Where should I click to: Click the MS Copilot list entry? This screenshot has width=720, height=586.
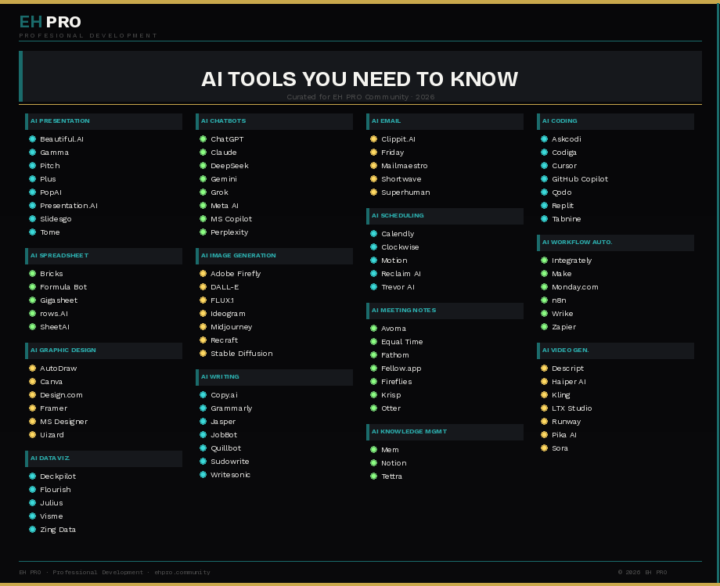pos(226,219)
